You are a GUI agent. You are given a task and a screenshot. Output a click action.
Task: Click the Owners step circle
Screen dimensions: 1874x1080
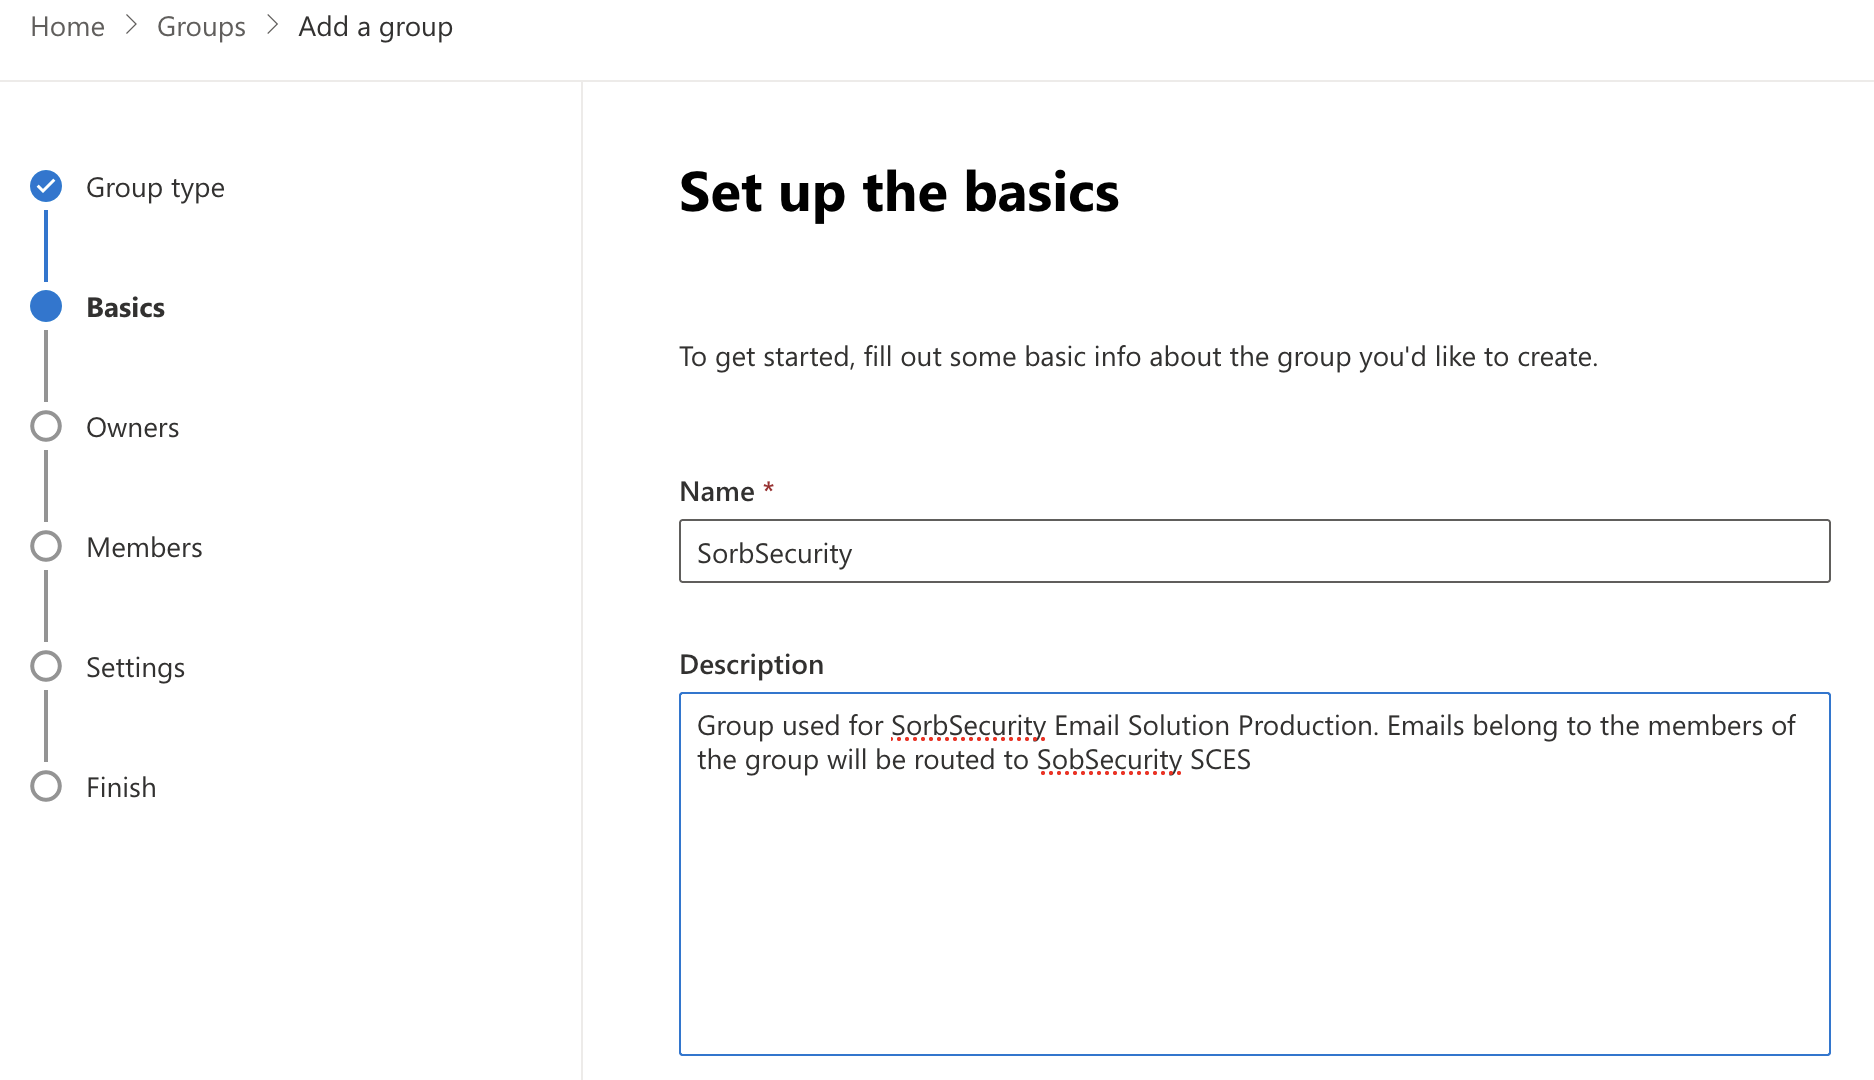click(x=45, y=426)
